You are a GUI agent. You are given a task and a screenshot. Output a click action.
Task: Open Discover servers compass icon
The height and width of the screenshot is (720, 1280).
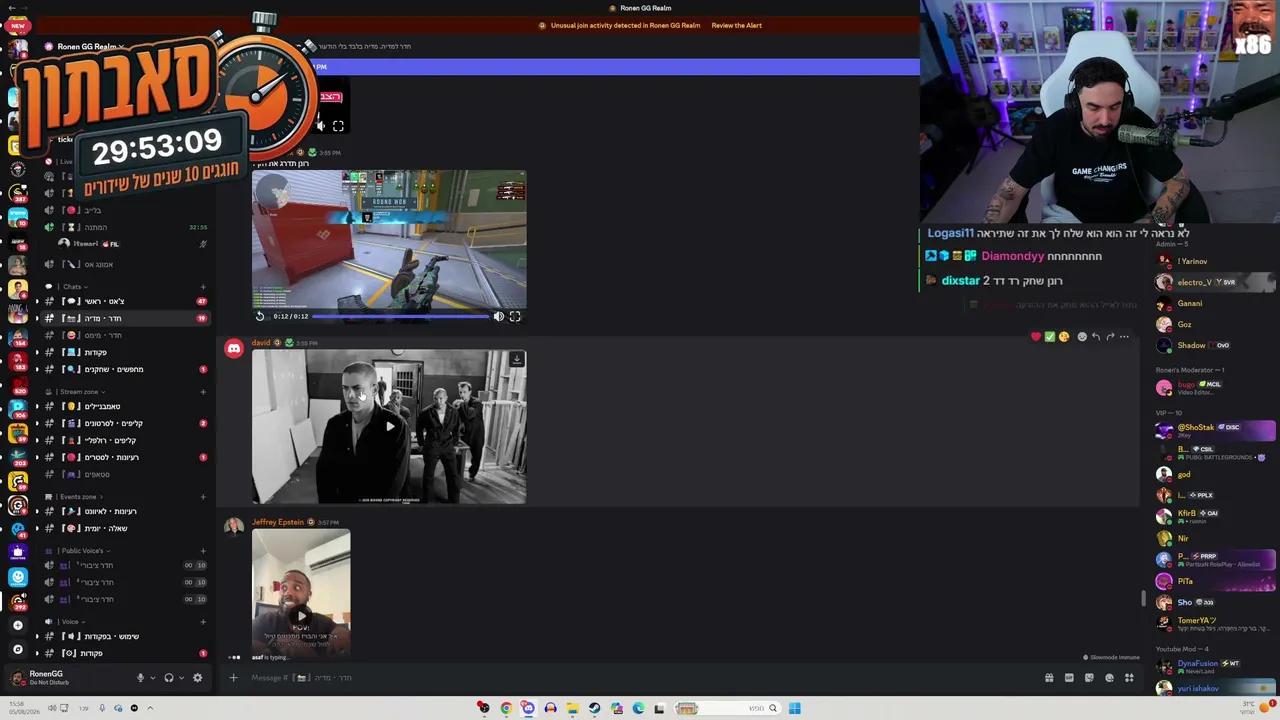pos(17,649)
